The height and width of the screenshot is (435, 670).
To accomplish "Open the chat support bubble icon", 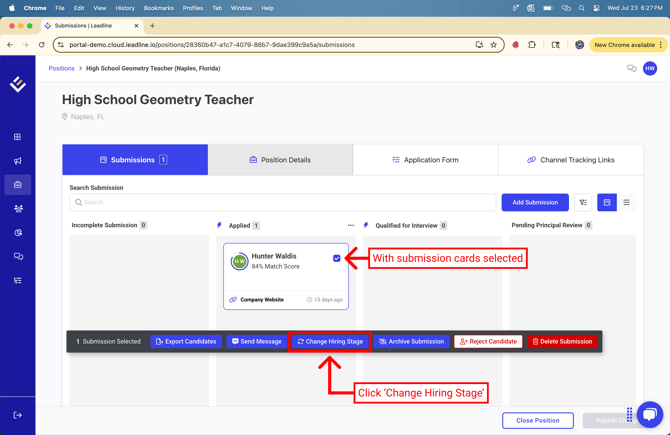I will point(650,413).
